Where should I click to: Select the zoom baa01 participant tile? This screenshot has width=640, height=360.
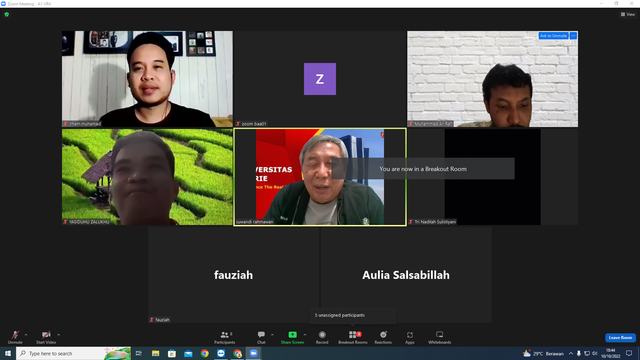(320, 79)
